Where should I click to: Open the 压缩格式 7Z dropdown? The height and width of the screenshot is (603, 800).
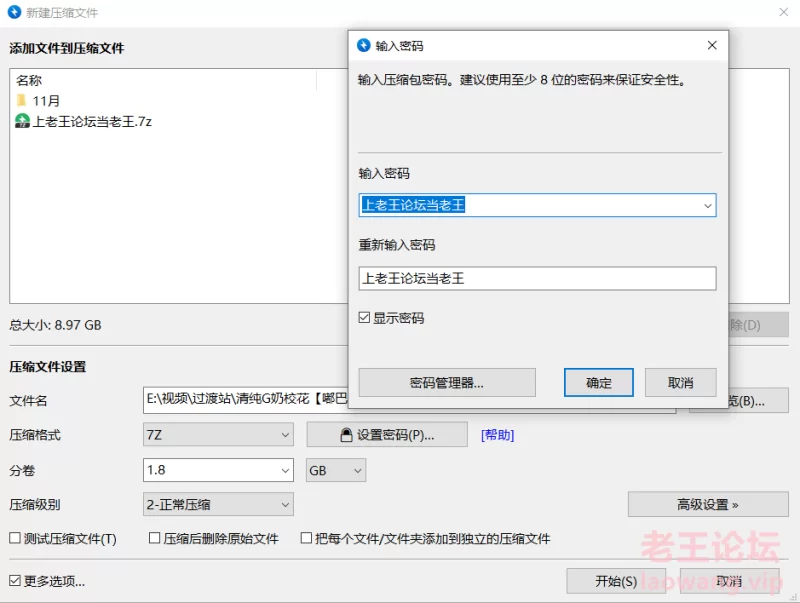click(218, 435)
